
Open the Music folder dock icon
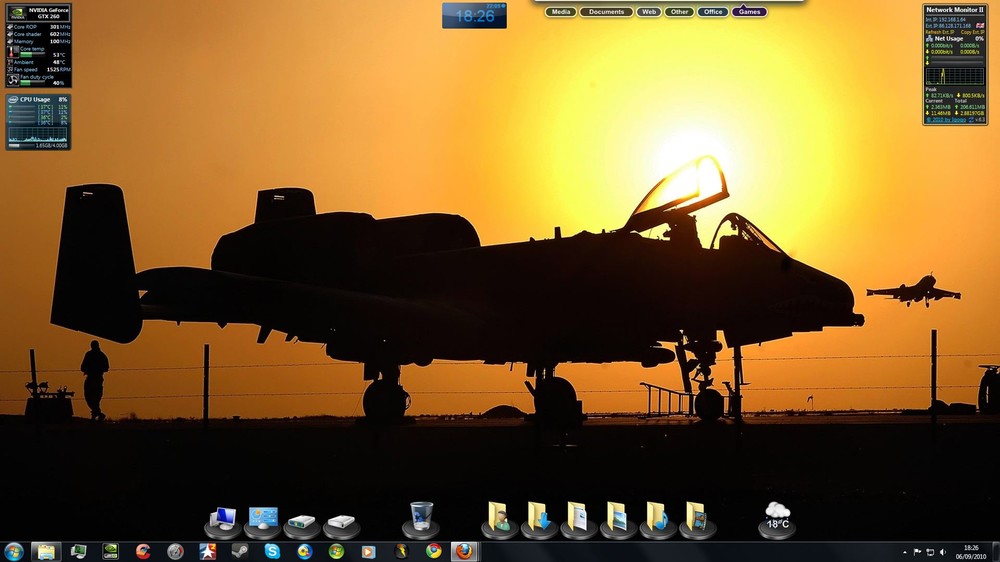658,518
